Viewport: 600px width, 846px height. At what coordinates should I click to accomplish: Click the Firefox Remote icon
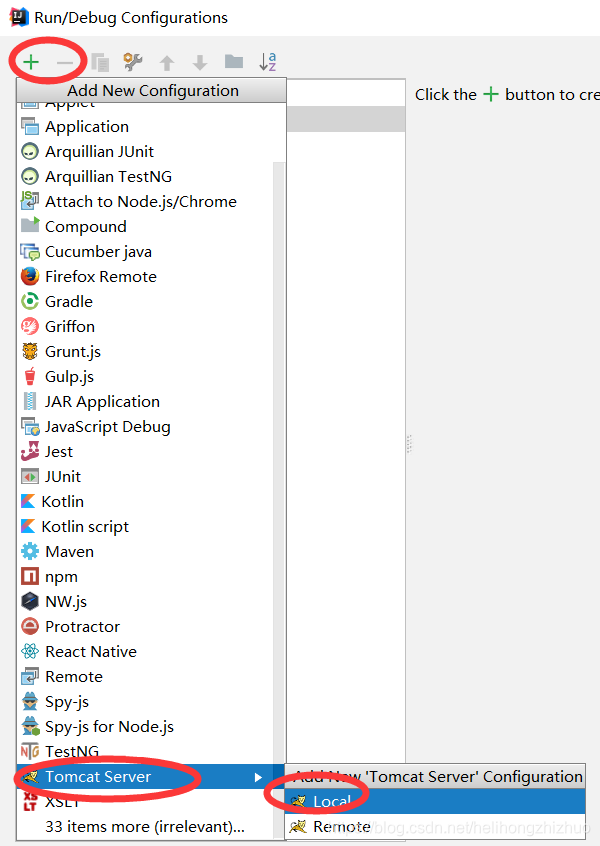[30, 276]
